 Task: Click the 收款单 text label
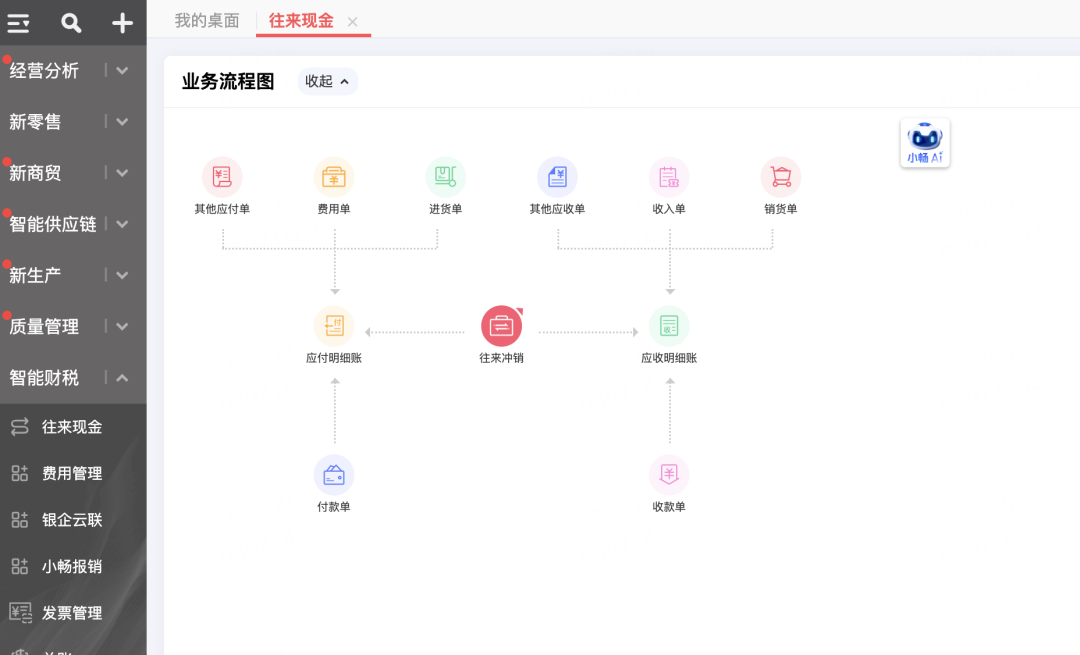pos(669,506)
